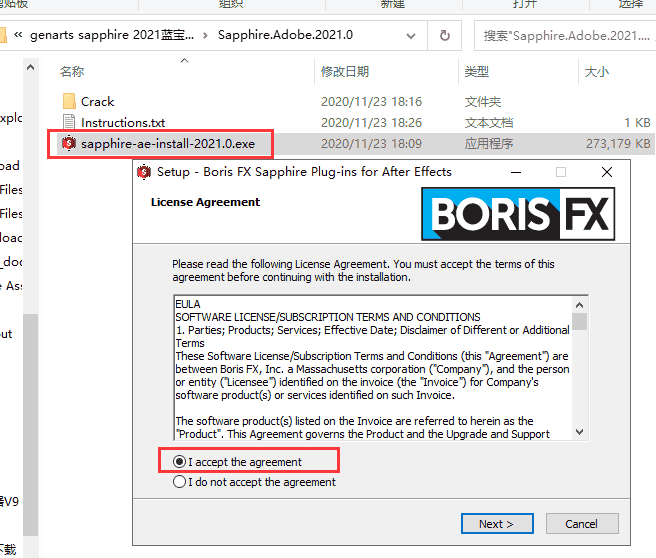Click the Next button
Image resolution: width=656 pixels, height=558 pixels.
click(497, 524)
